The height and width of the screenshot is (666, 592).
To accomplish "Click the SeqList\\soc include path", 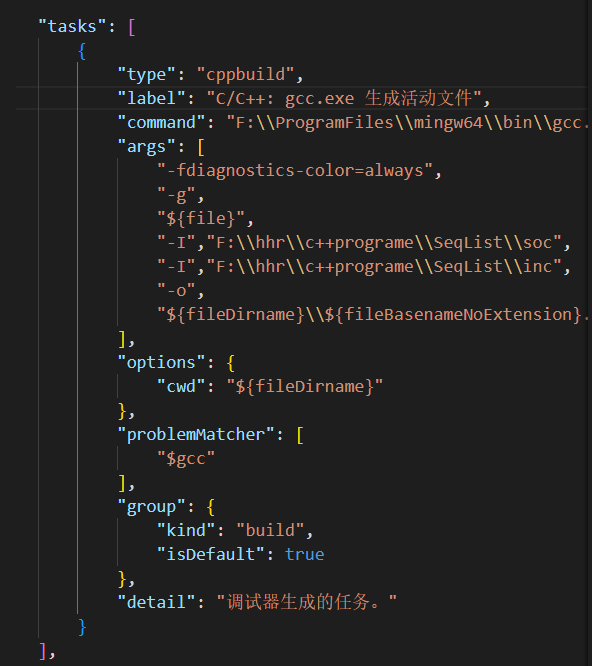I will pos(384,243).
